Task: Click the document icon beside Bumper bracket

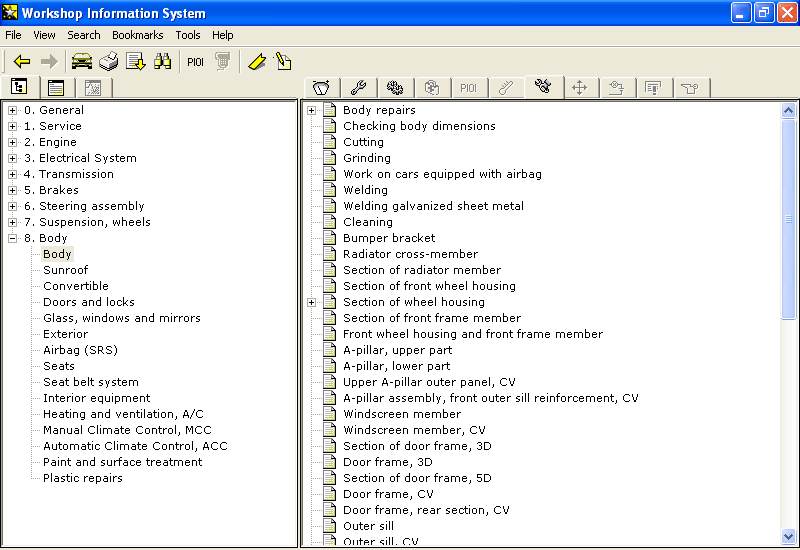Action: 330,238
